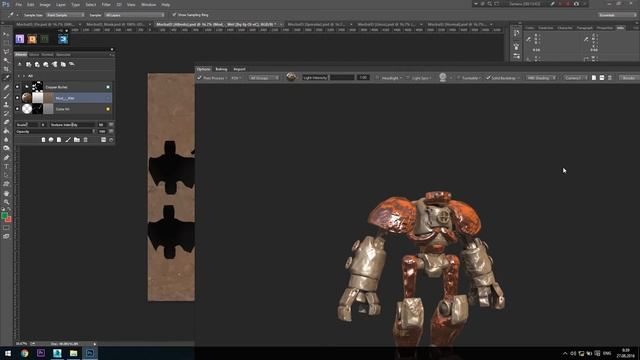Screen dimensions: 640x360
Task: Select the Healing Brush tool
Action: (x=6, y=87)
